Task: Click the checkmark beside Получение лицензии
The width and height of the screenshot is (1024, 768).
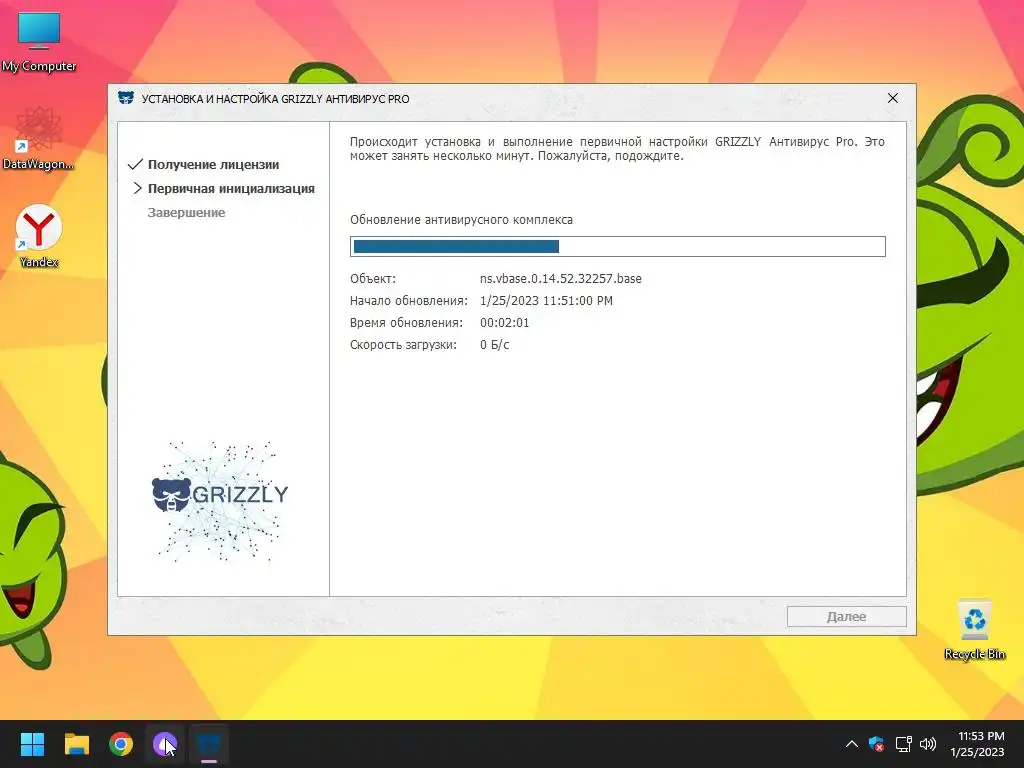Action: 135,165
